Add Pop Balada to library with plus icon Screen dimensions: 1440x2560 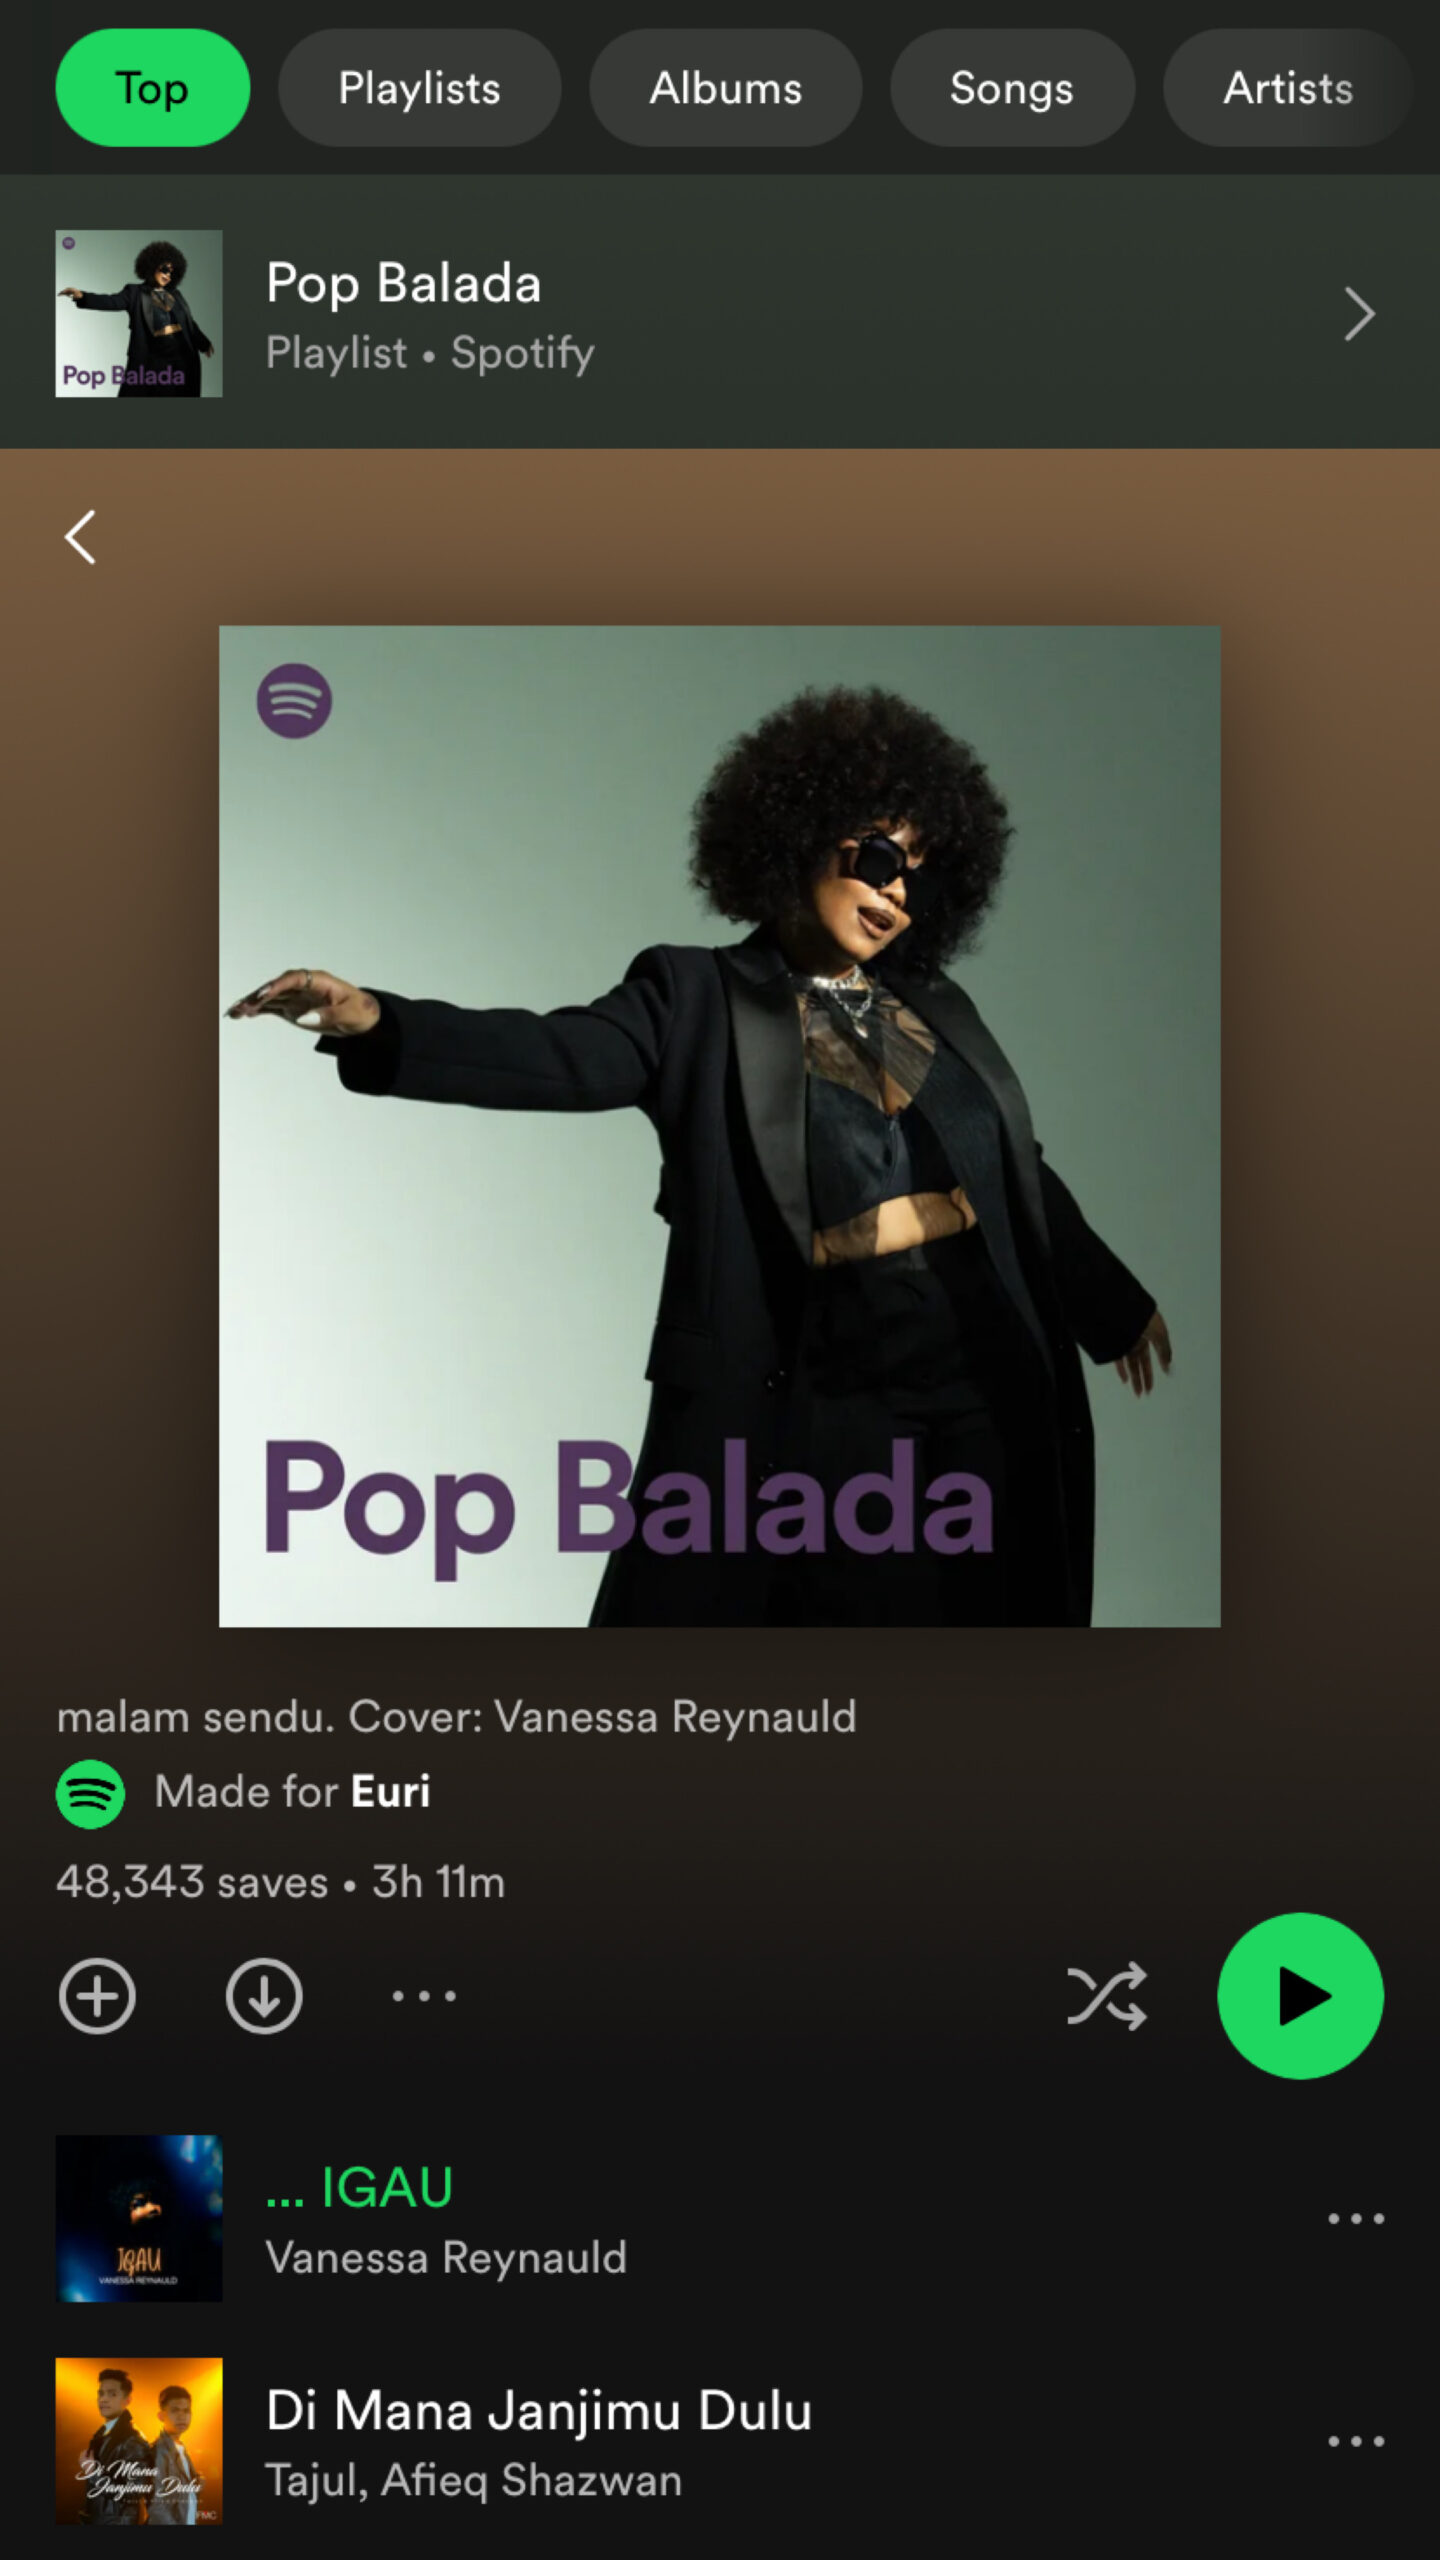pos(97,1996)
